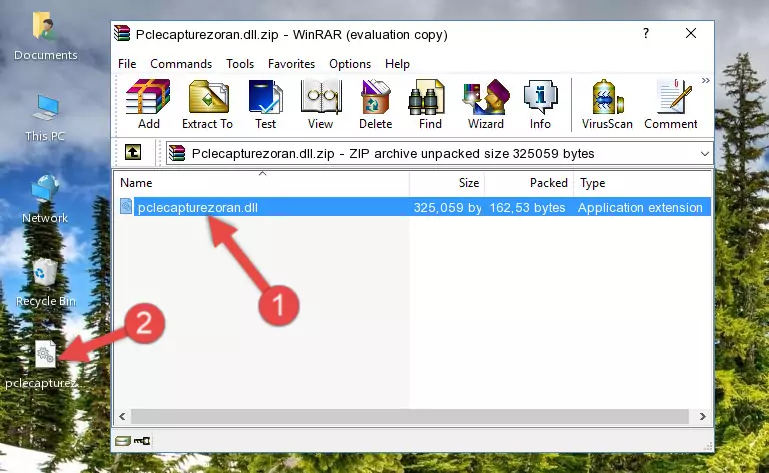Run the Test archive tool
769x473 pixels.
click(x=265, y=105)
